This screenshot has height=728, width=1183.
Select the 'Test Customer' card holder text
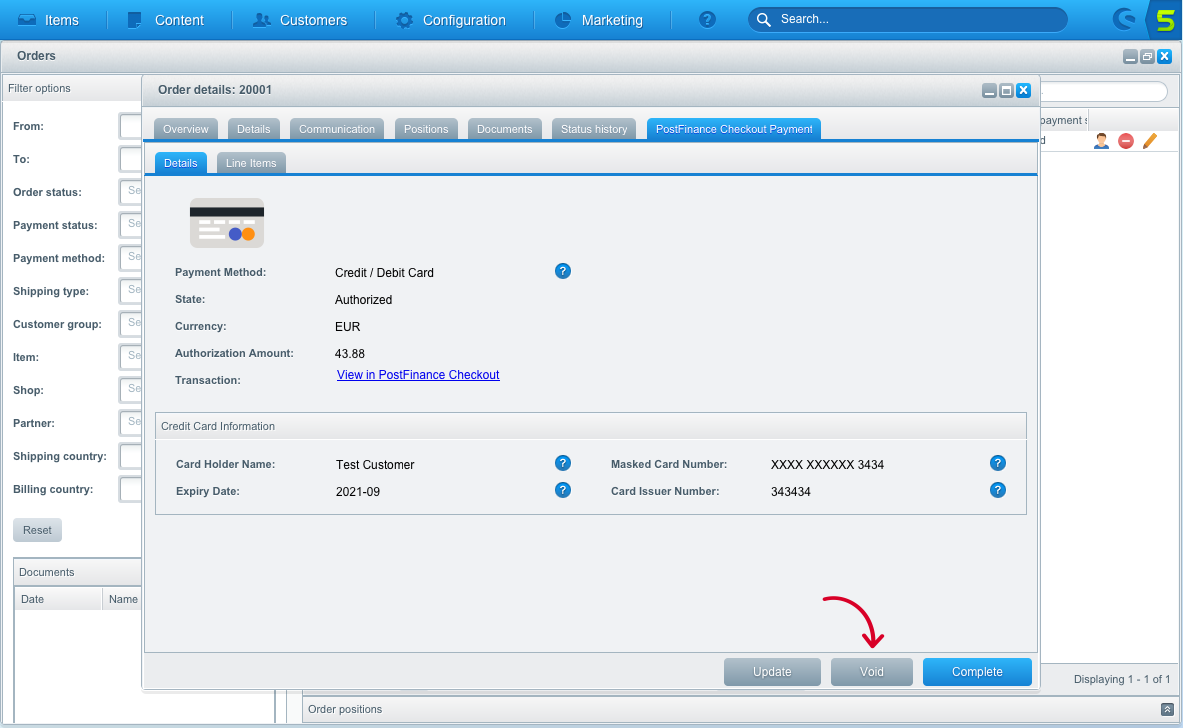point(375,465)
